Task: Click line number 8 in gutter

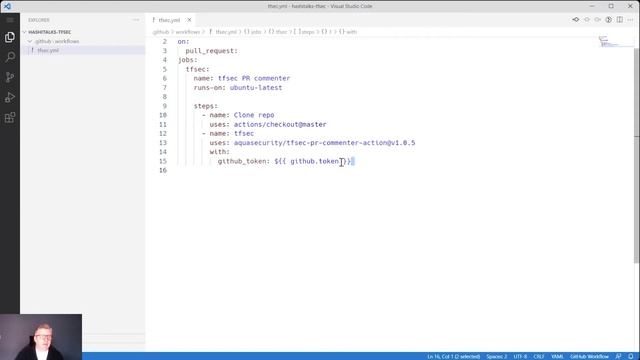Action: click(x=164, y=97)
